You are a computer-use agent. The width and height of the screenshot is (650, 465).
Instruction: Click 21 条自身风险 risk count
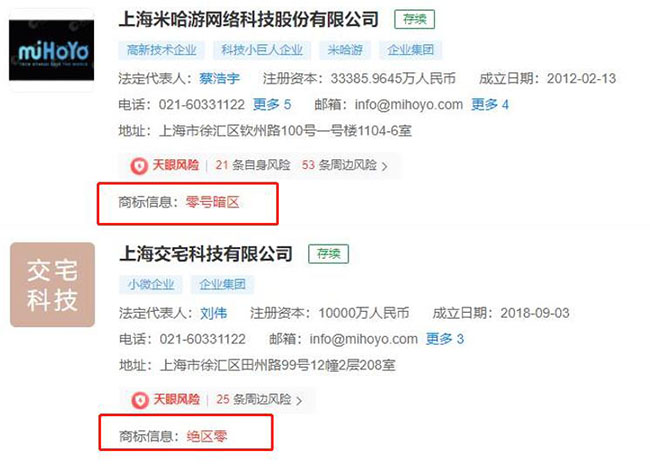coord(253,165)
